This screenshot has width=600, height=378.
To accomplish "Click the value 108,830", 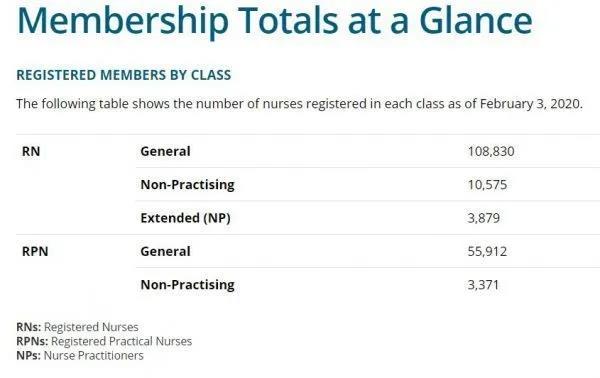I will tap(491, 152).
